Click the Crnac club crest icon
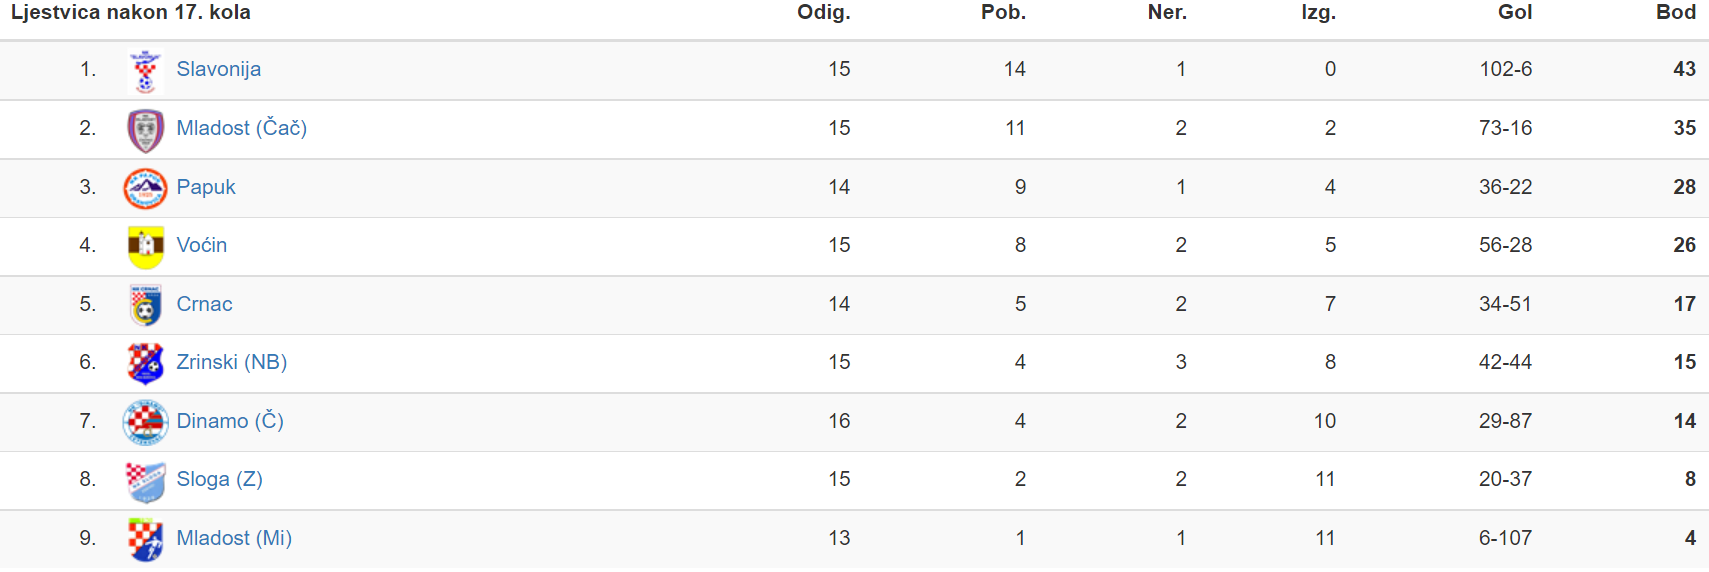 pos(146,305)
